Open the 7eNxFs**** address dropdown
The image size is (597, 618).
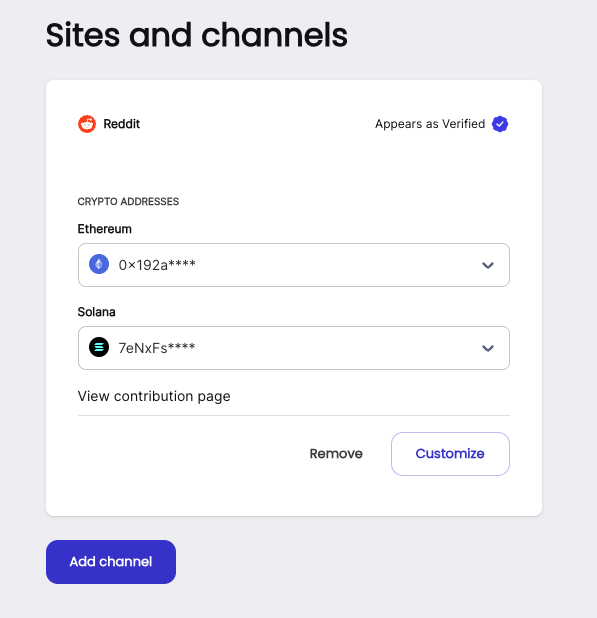point(294,348)
